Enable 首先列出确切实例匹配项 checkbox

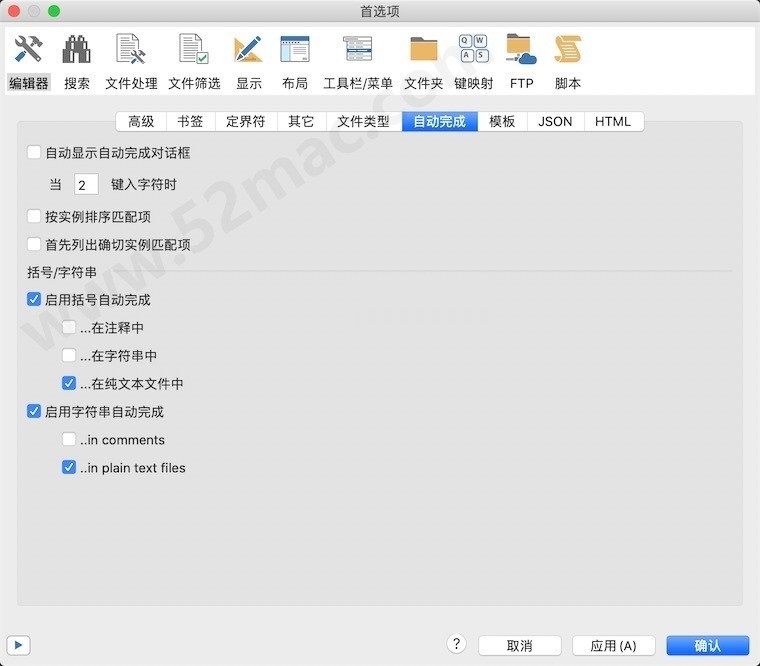point(34,244)
